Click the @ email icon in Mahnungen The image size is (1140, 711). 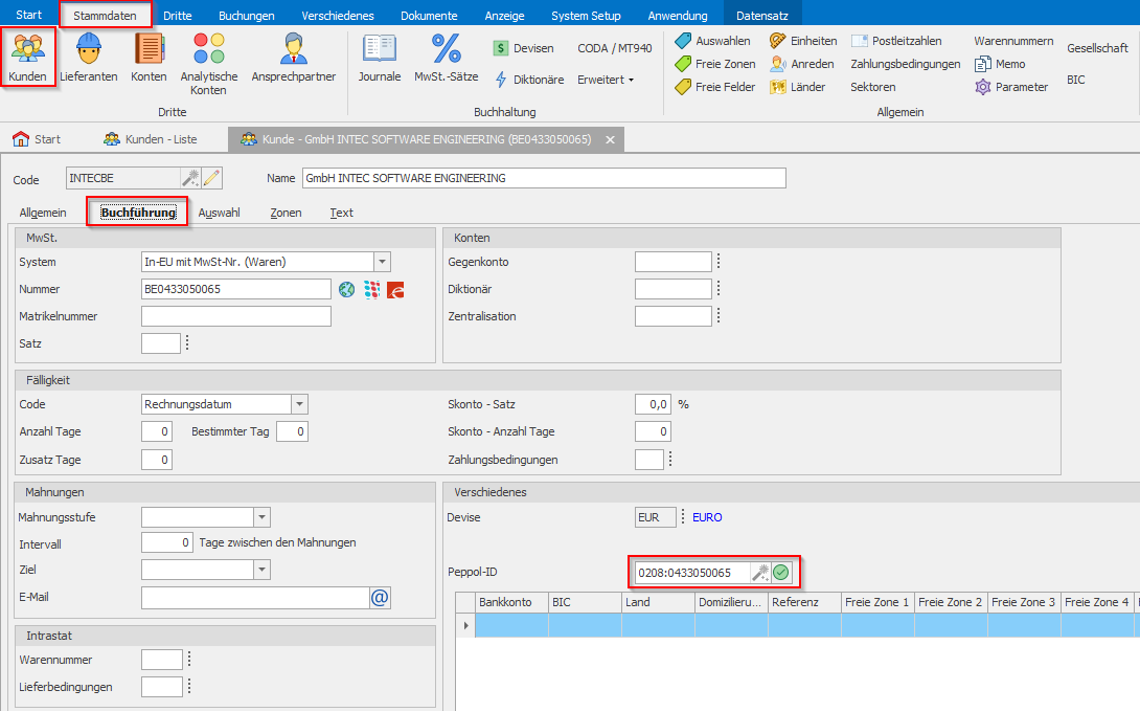(x=380, y=597)
